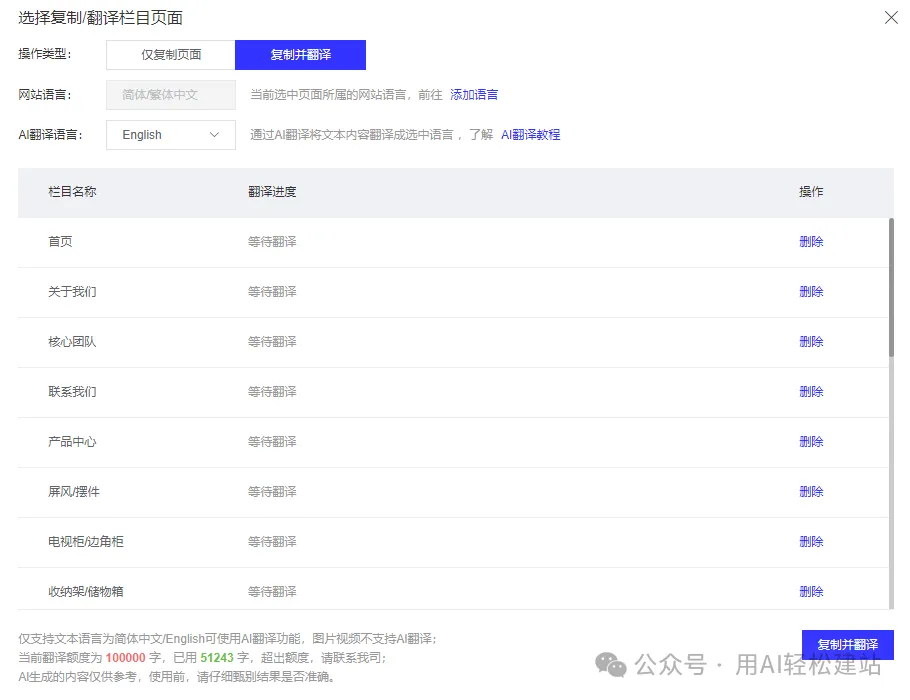Select the 栏目名称 column header
Screen dimensions: 910x700
[x=73, y=191]
